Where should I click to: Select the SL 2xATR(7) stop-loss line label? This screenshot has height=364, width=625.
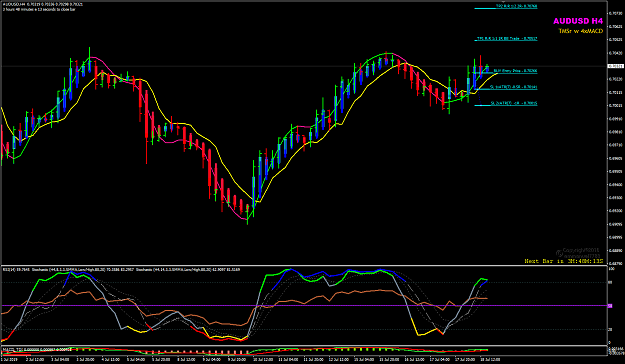click(514, 103)
